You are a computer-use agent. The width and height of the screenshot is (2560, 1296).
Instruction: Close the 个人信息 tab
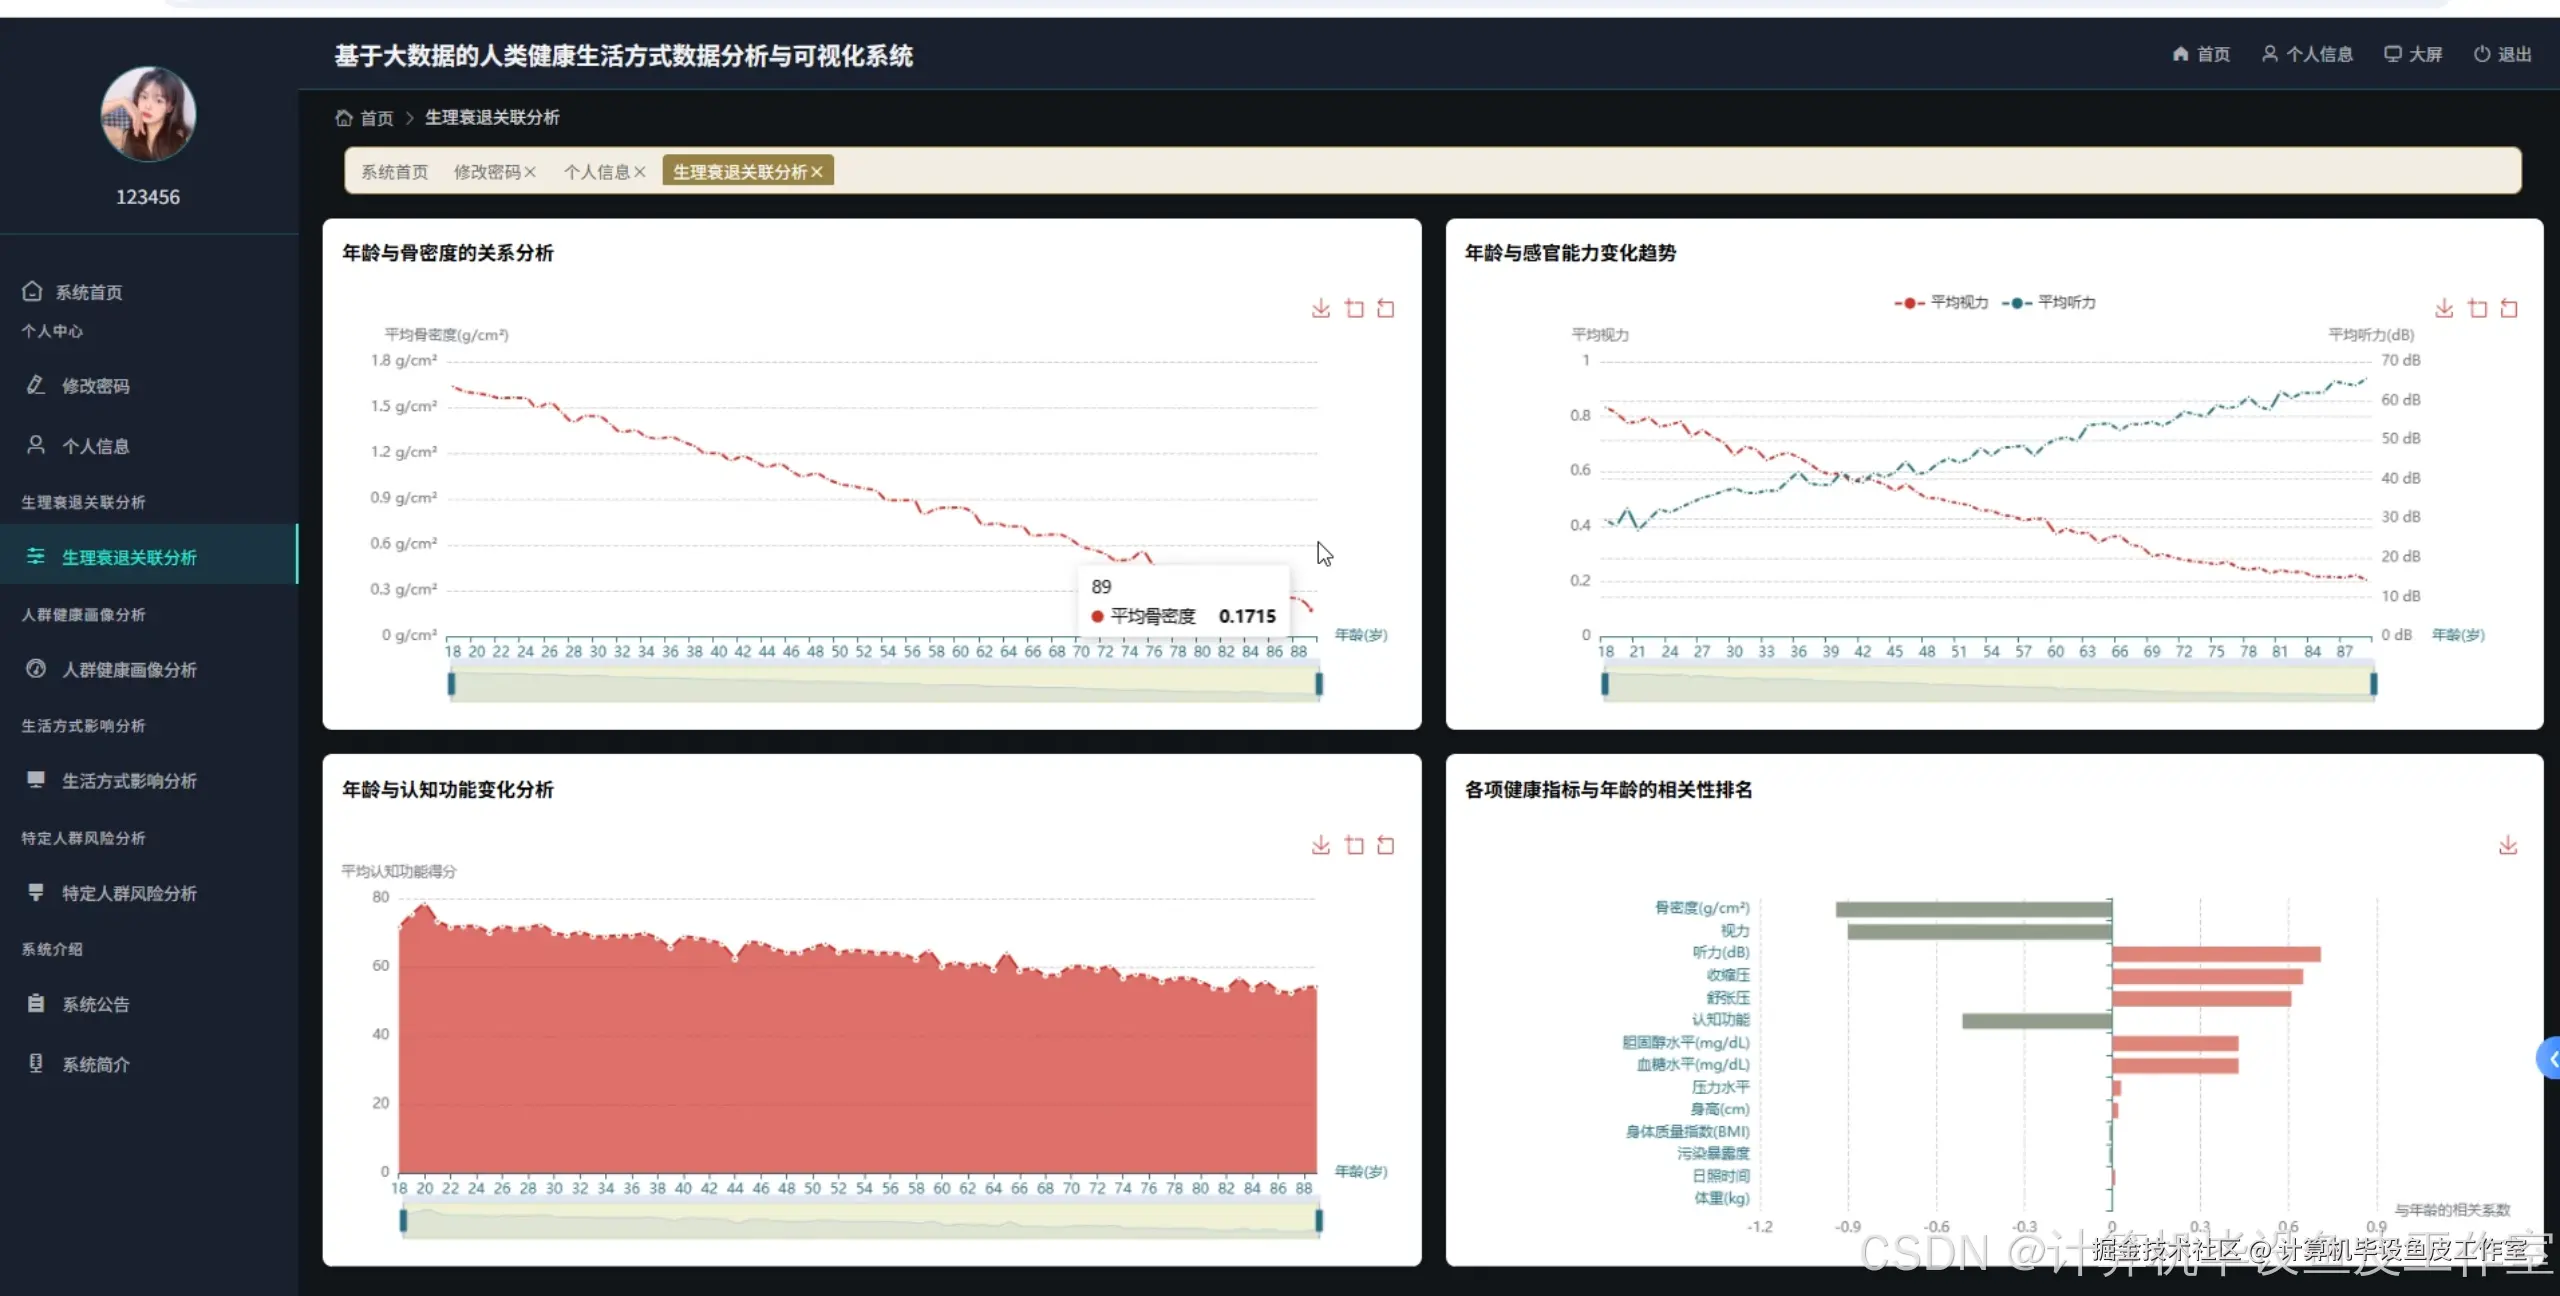point(640,172)
